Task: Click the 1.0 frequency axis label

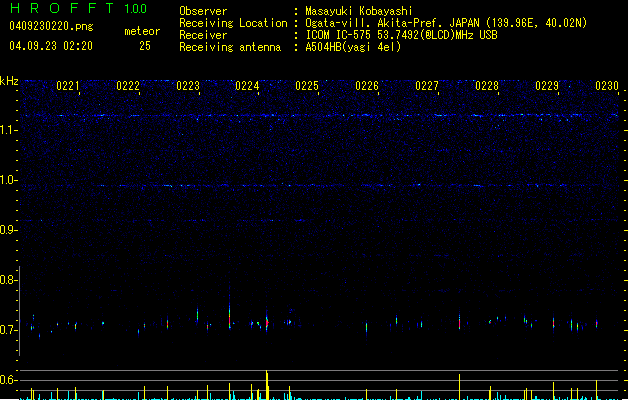Action: pyautogui.click(x=9, y=180)
